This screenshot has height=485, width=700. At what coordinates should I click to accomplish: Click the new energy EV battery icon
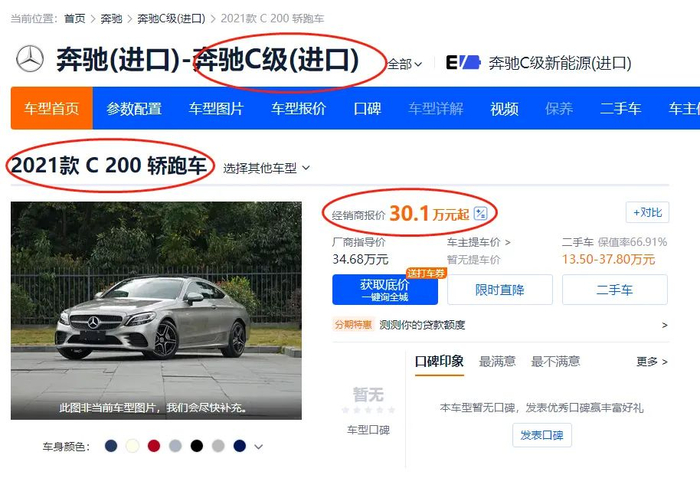(x=463, y=63)
